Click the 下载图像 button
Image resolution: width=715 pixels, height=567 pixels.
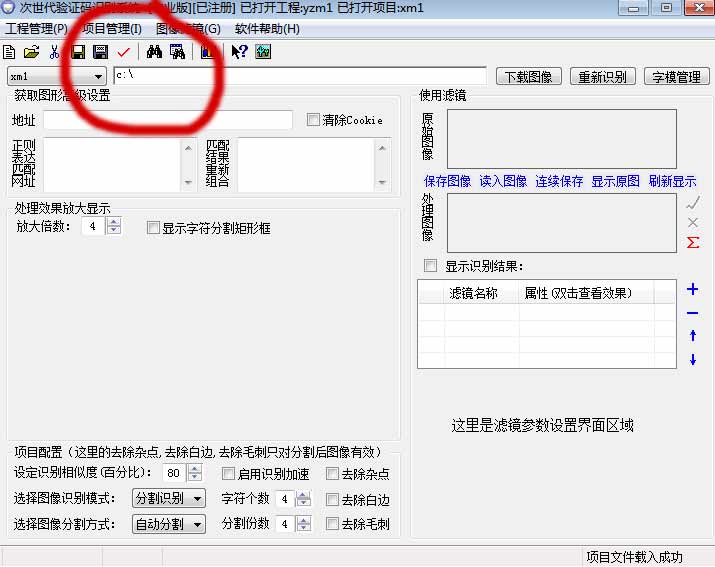(528, 77)
